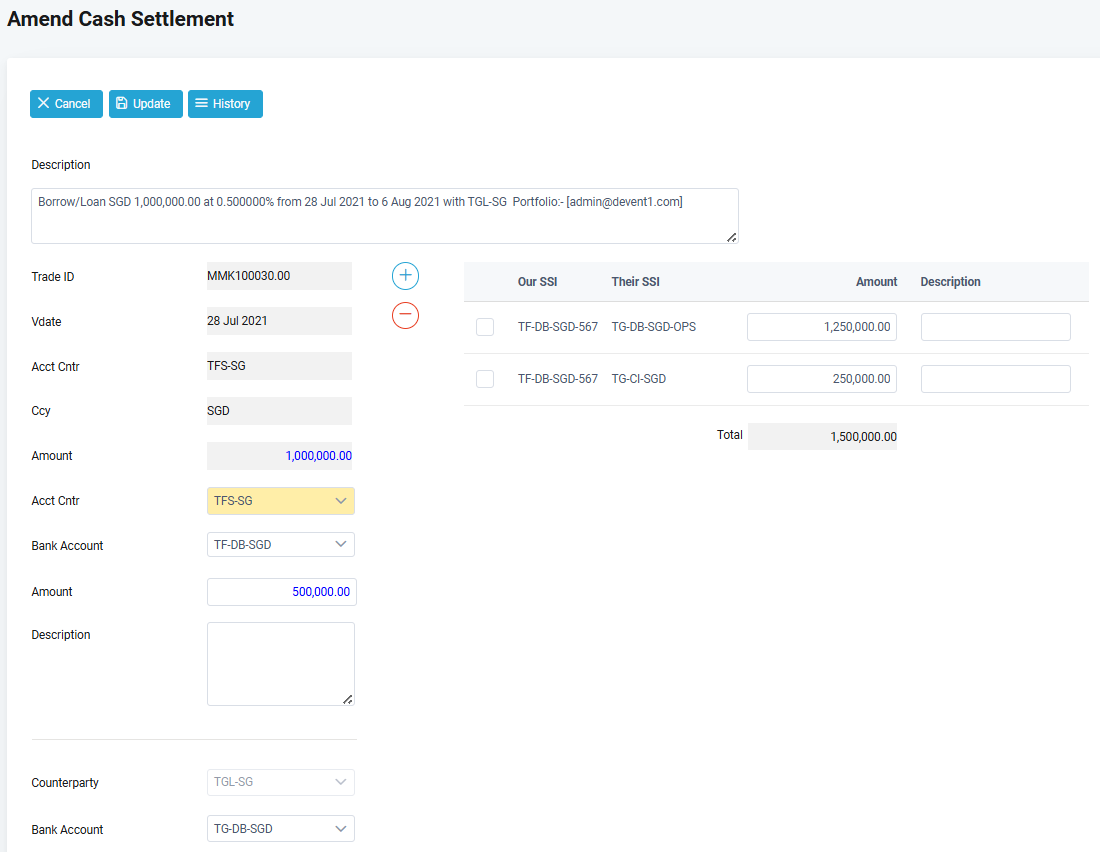Click TF-DB-SGD-567 in the TG-CI-SGD row
This screenshot has width=1100, height=852.
(x=558, y=379)
